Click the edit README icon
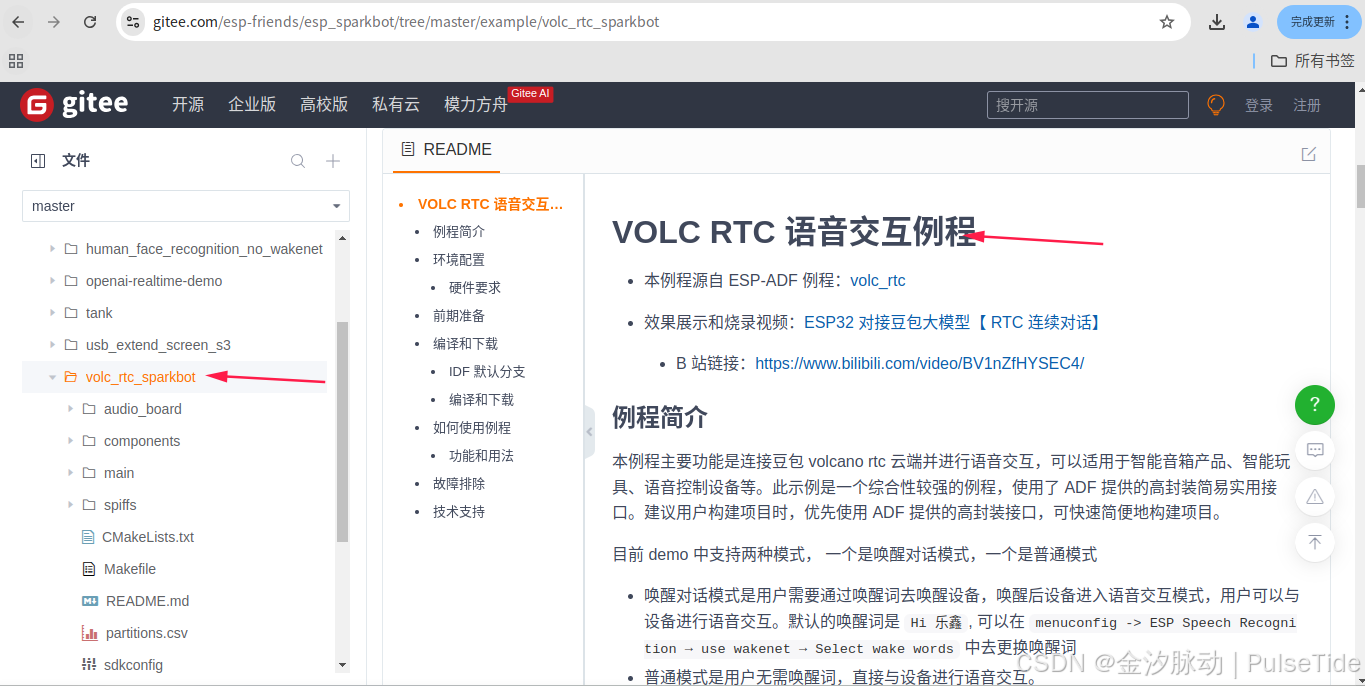 point(1309,154)
